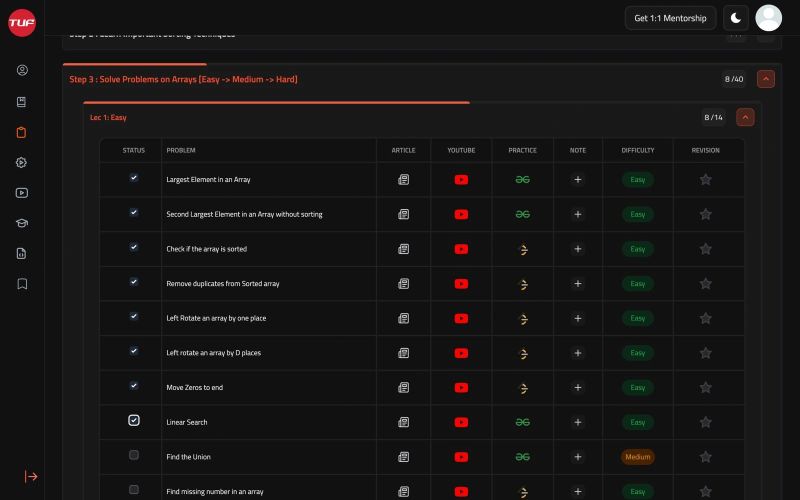Open the user avatar in the top right
Screen dimensions: 800x500
click(768, 18)
